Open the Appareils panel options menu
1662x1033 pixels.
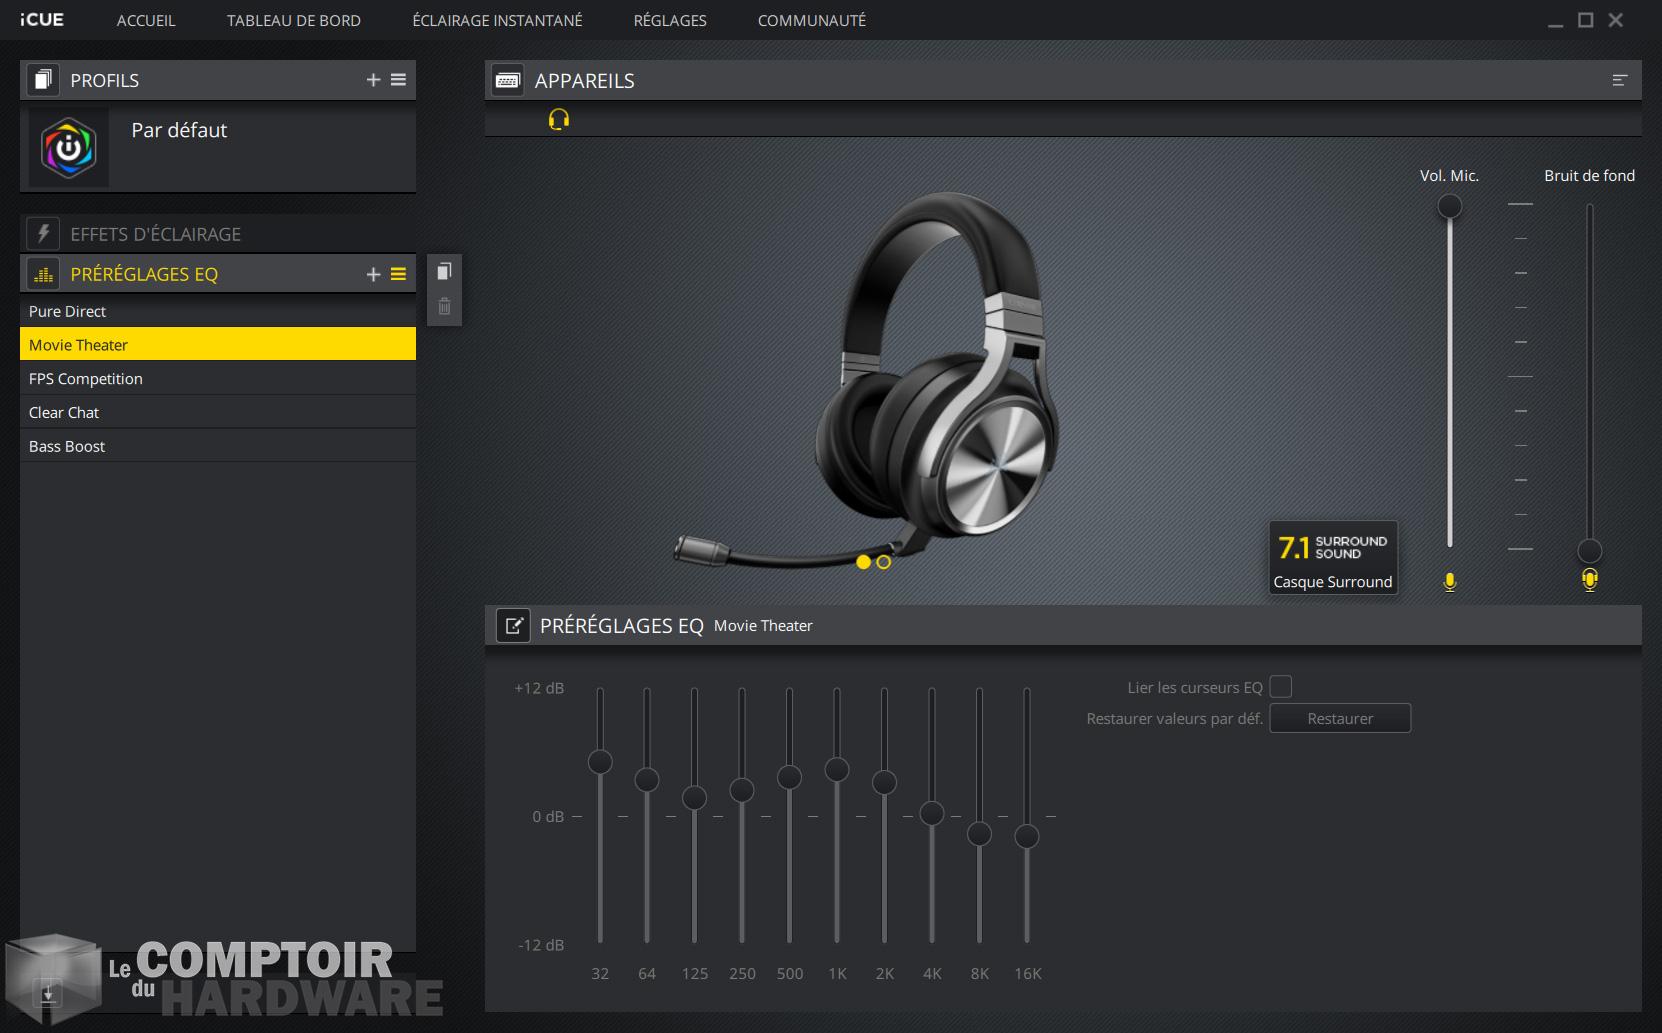click(1619, 80)
